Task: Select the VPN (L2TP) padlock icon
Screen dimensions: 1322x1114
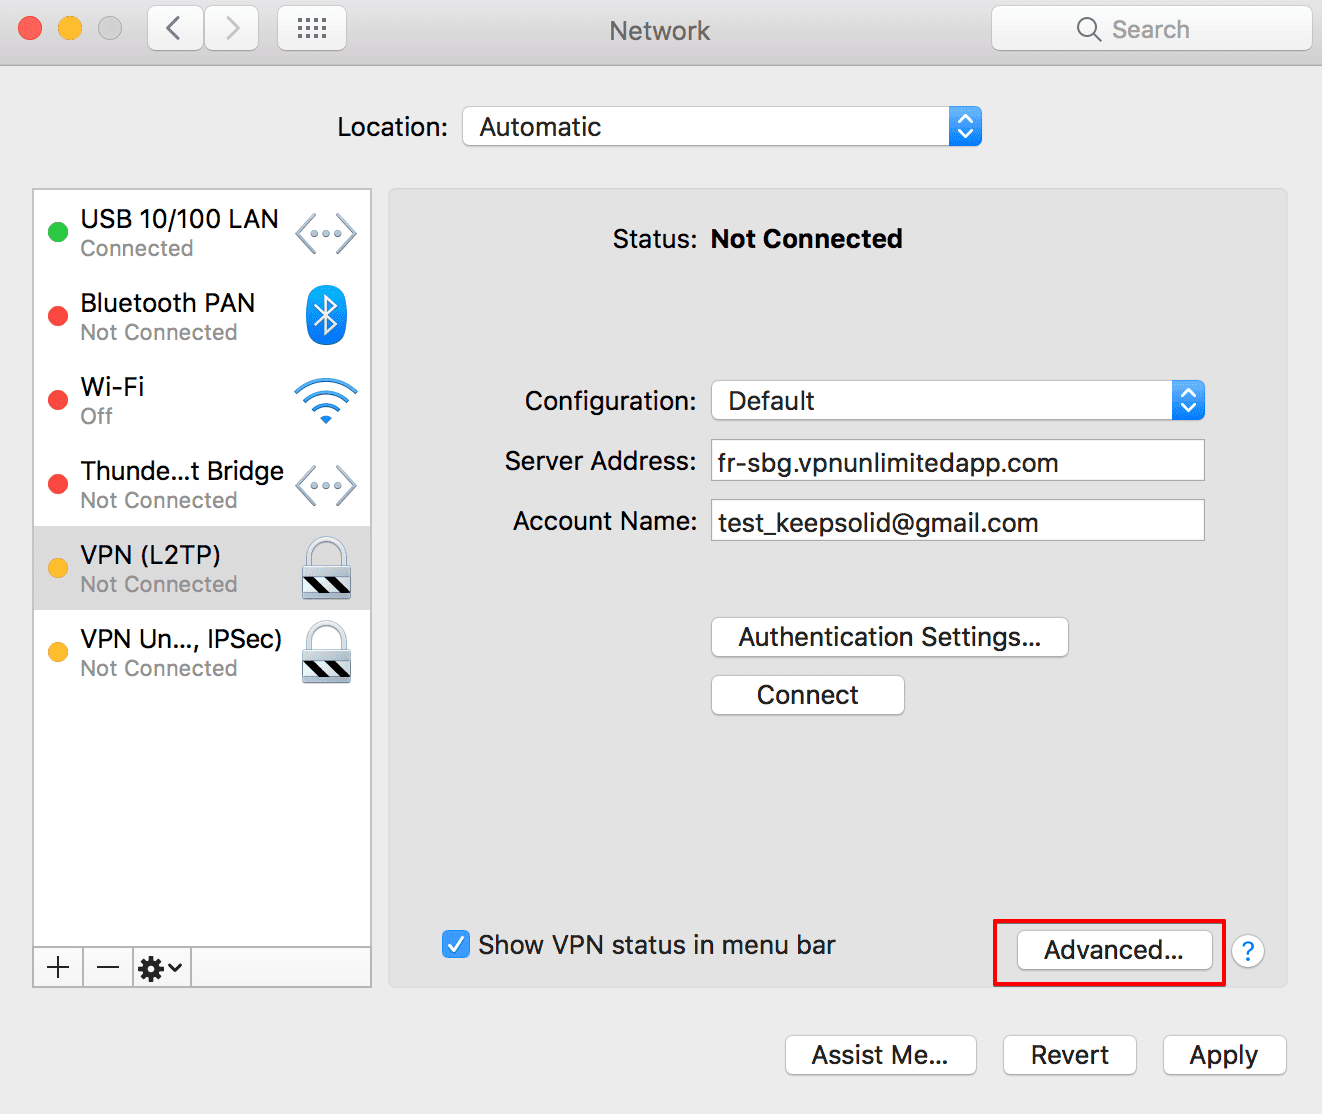Action: click(326, 568)
